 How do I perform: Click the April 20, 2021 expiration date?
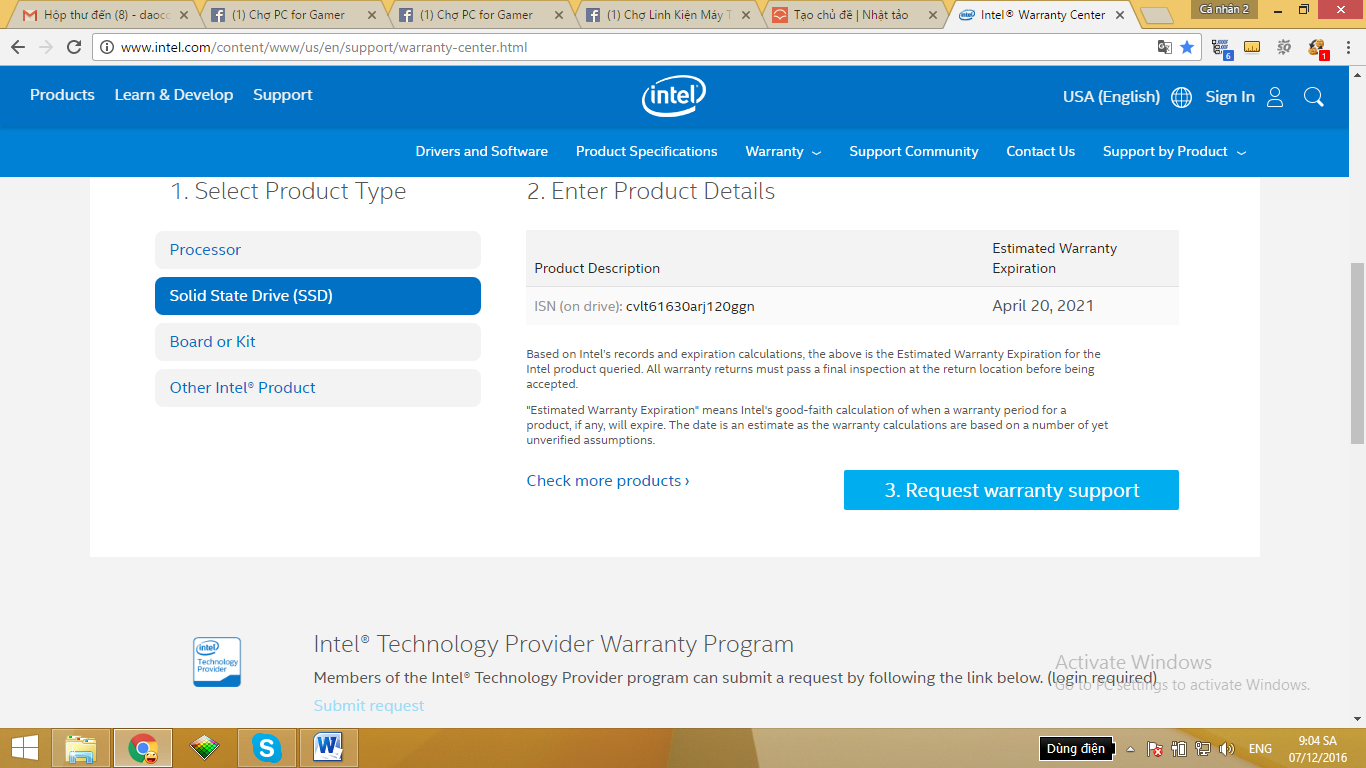(x=1043, y=306)
